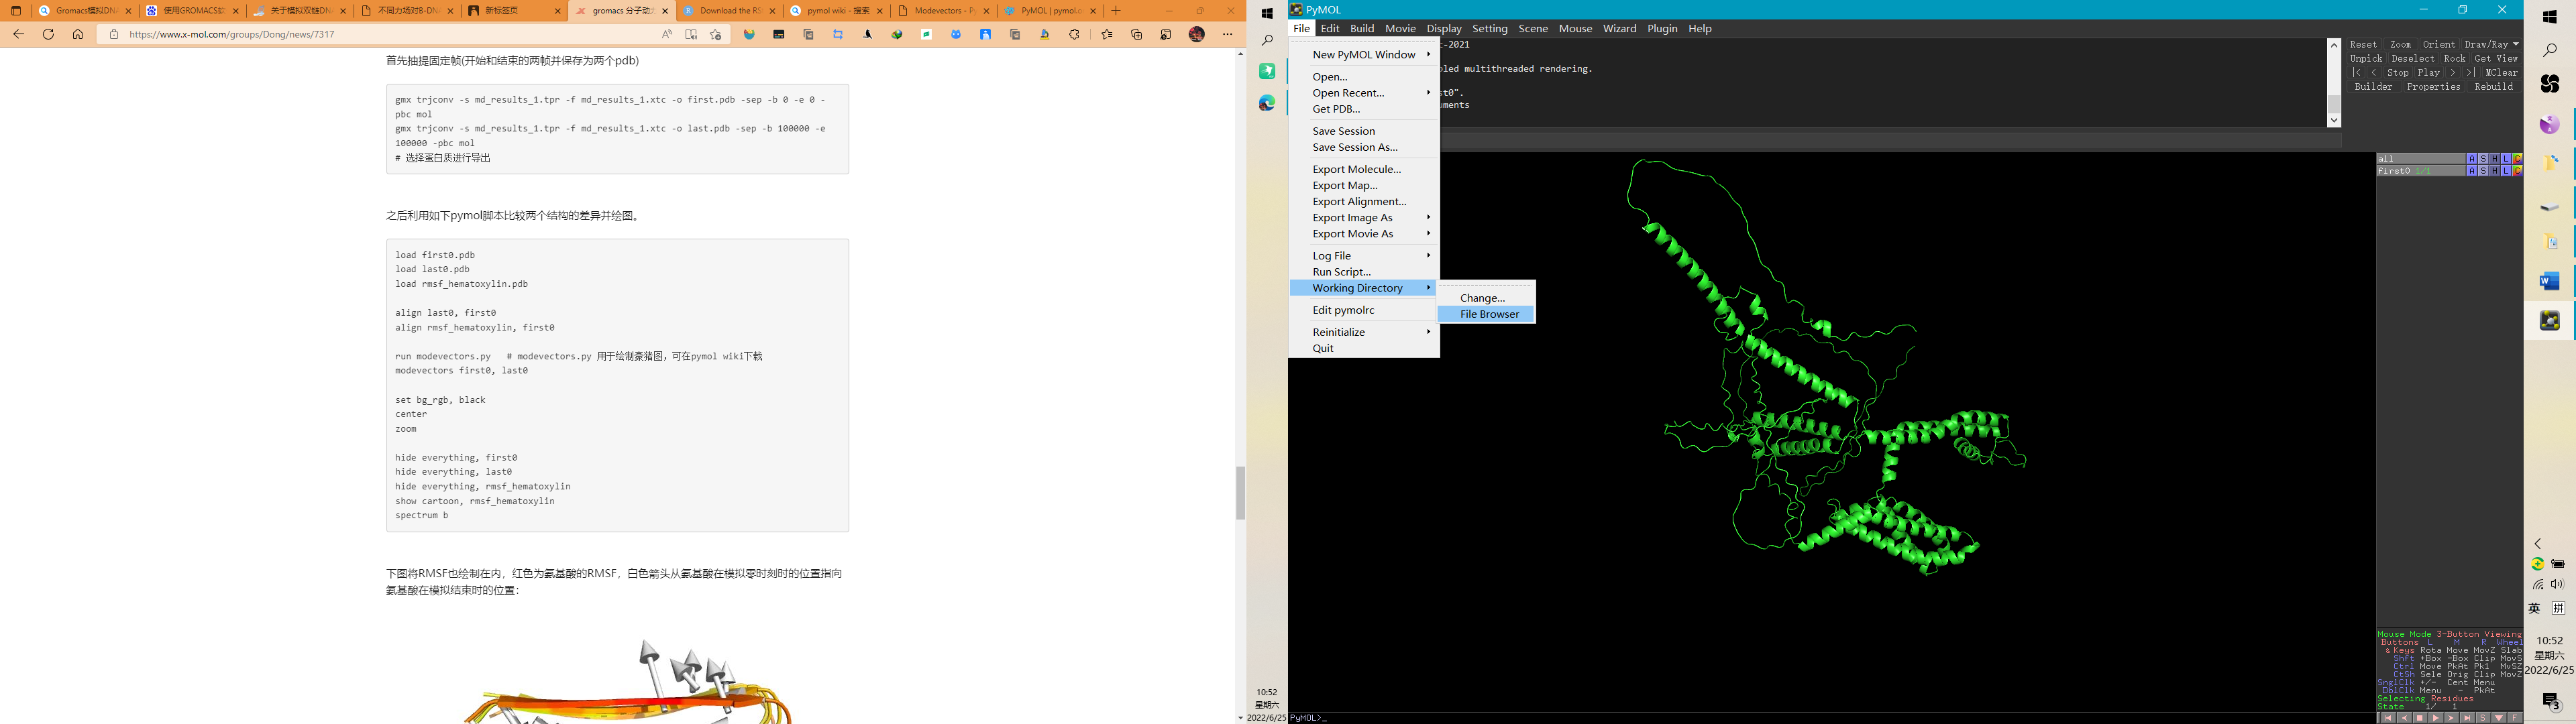
Task: Click the F fullscreen button in playback bar
Action: click(x=2515, y=718)
